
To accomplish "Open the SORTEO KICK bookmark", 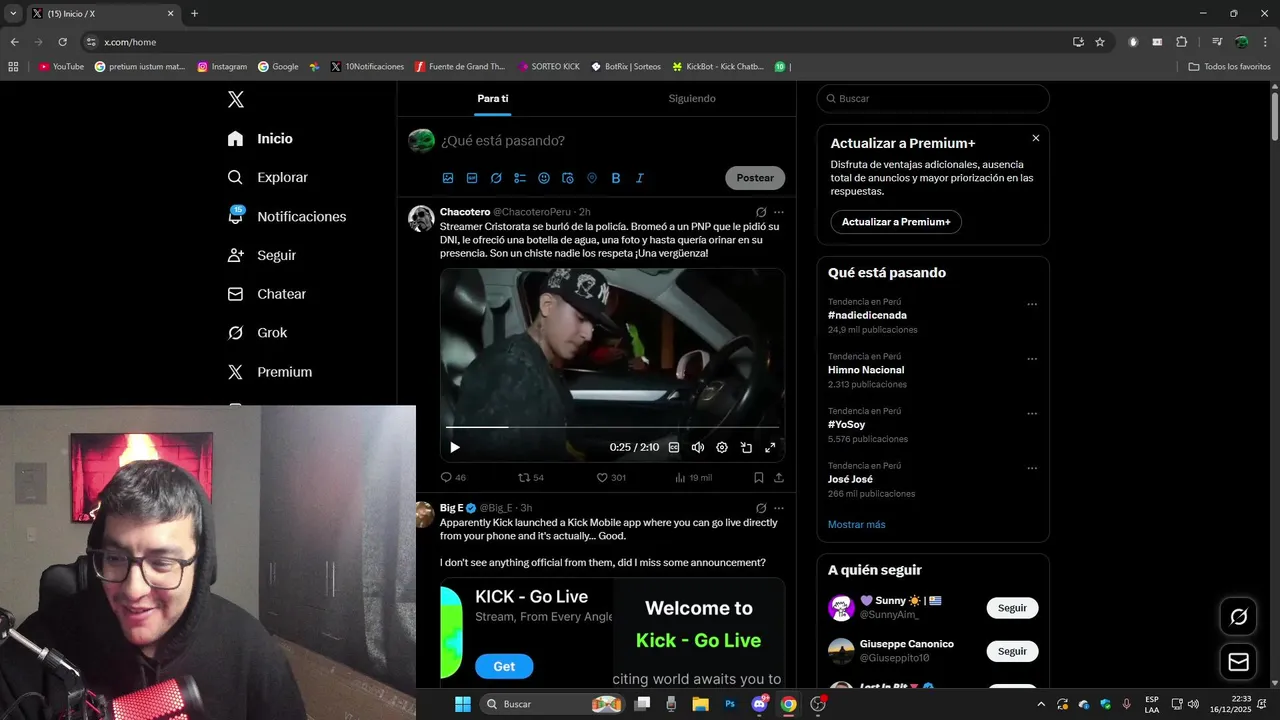I will (549, 67).
